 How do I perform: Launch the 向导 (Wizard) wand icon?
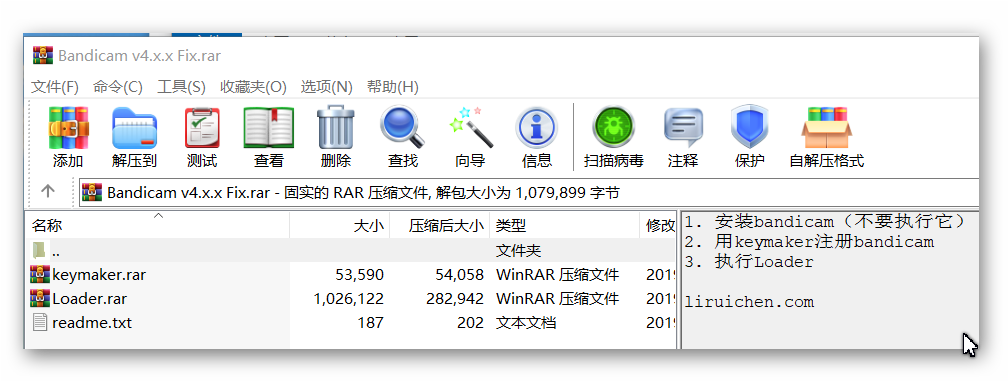point(470,127)
